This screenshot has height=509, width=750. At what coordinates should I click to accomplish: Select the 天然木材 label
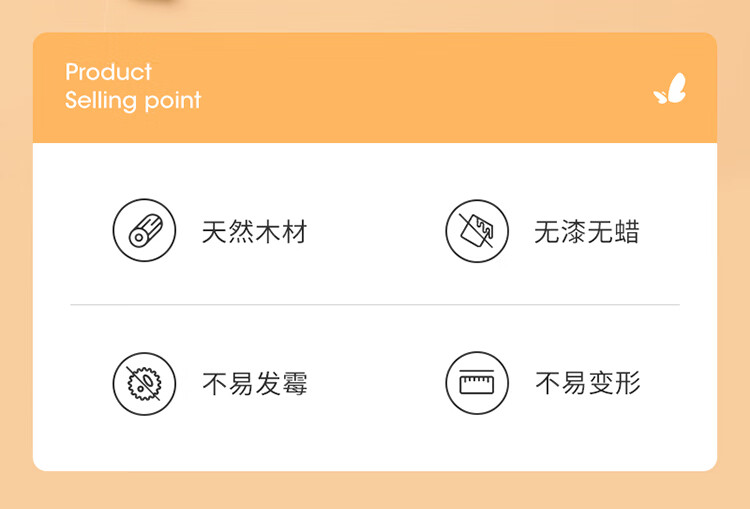coord(254,232)
